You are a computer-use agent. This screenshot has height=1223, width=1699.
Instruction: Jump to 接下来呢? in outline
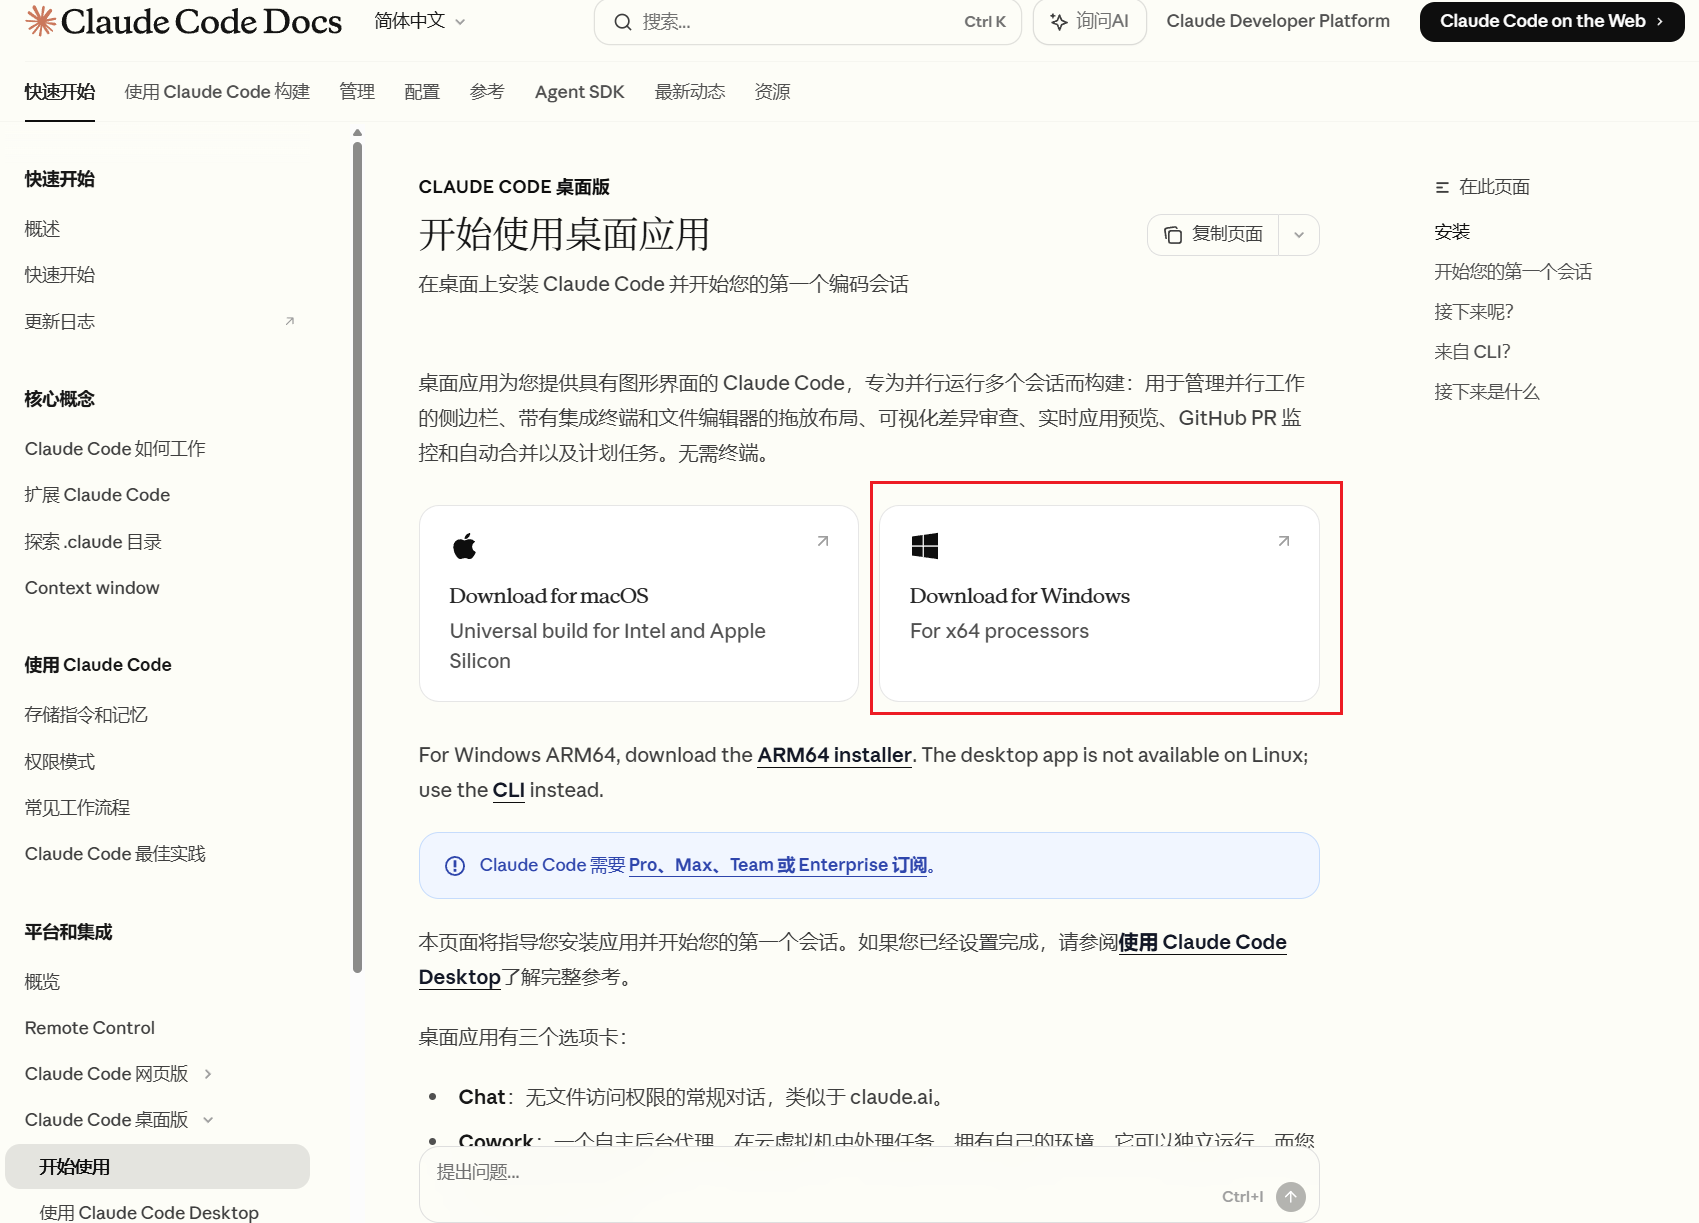1474,312
